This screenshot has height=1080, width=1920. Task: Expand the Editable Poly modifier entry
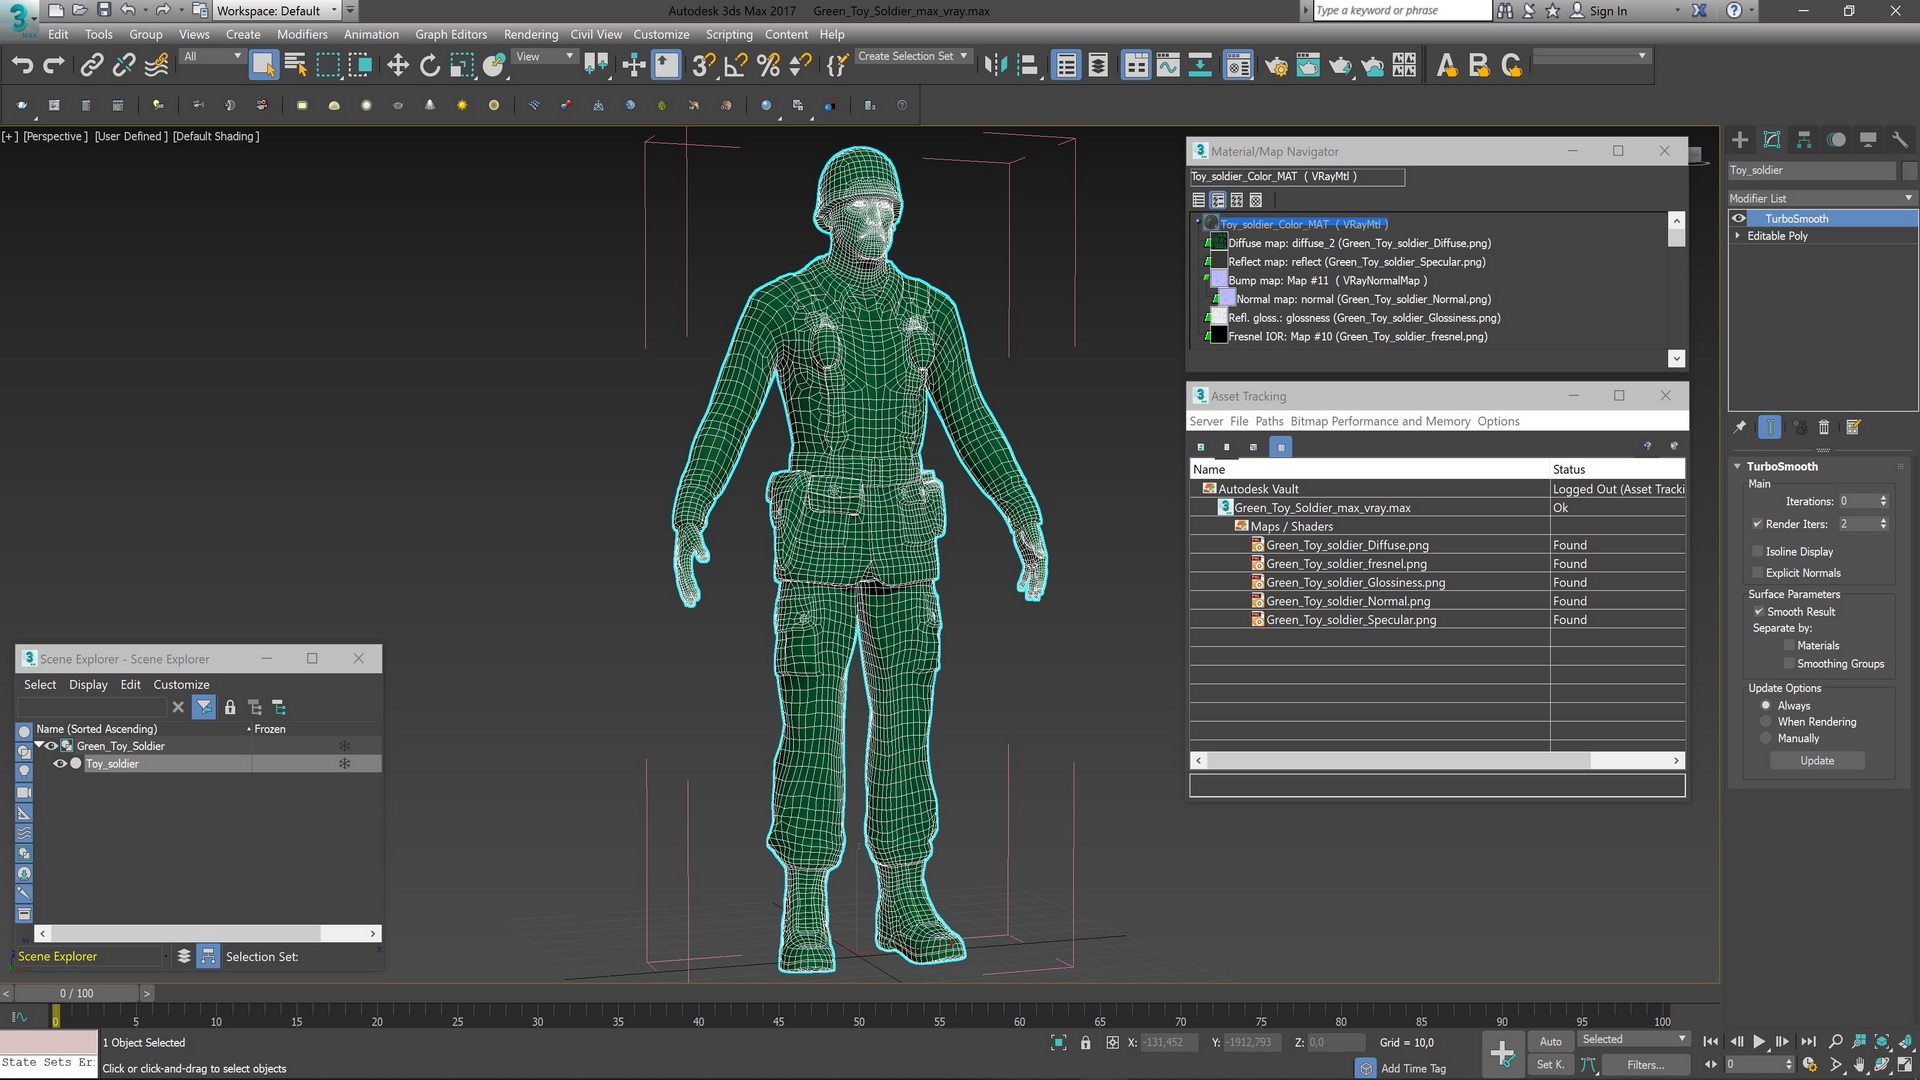pos(1737,236)
